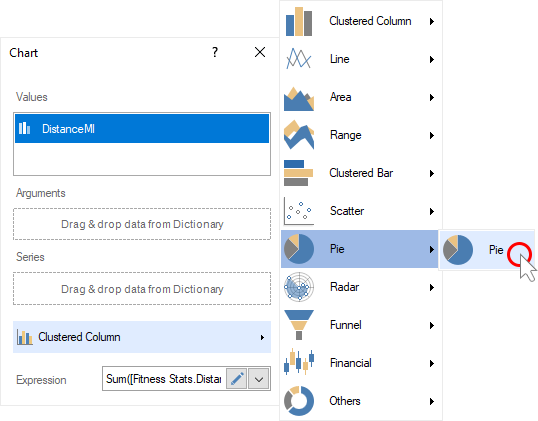This screenshot has width=538, height=421.
Task: Click the Line chart icon
Action: 299,59
